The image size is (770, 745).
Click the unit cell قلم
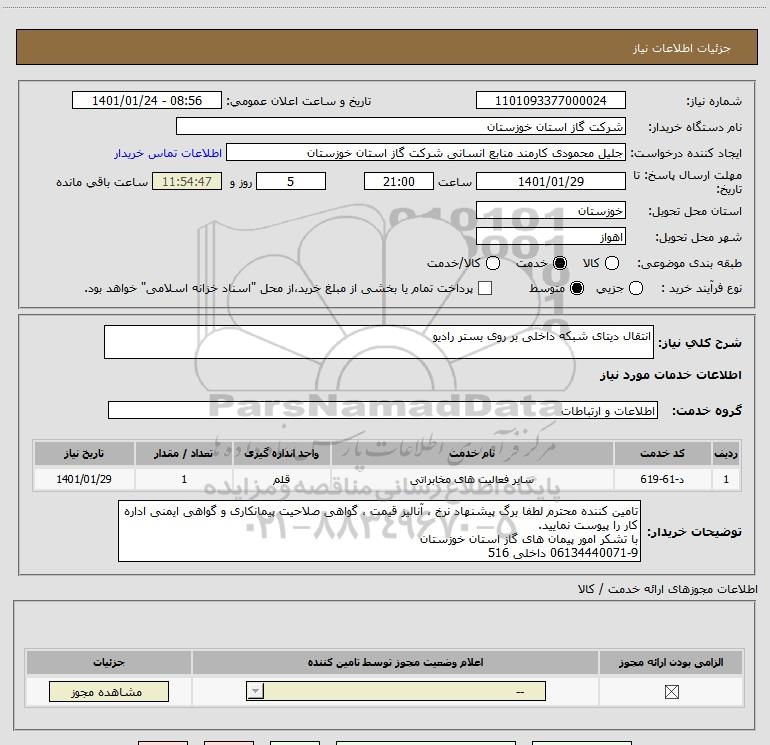(x=281, y=479)
